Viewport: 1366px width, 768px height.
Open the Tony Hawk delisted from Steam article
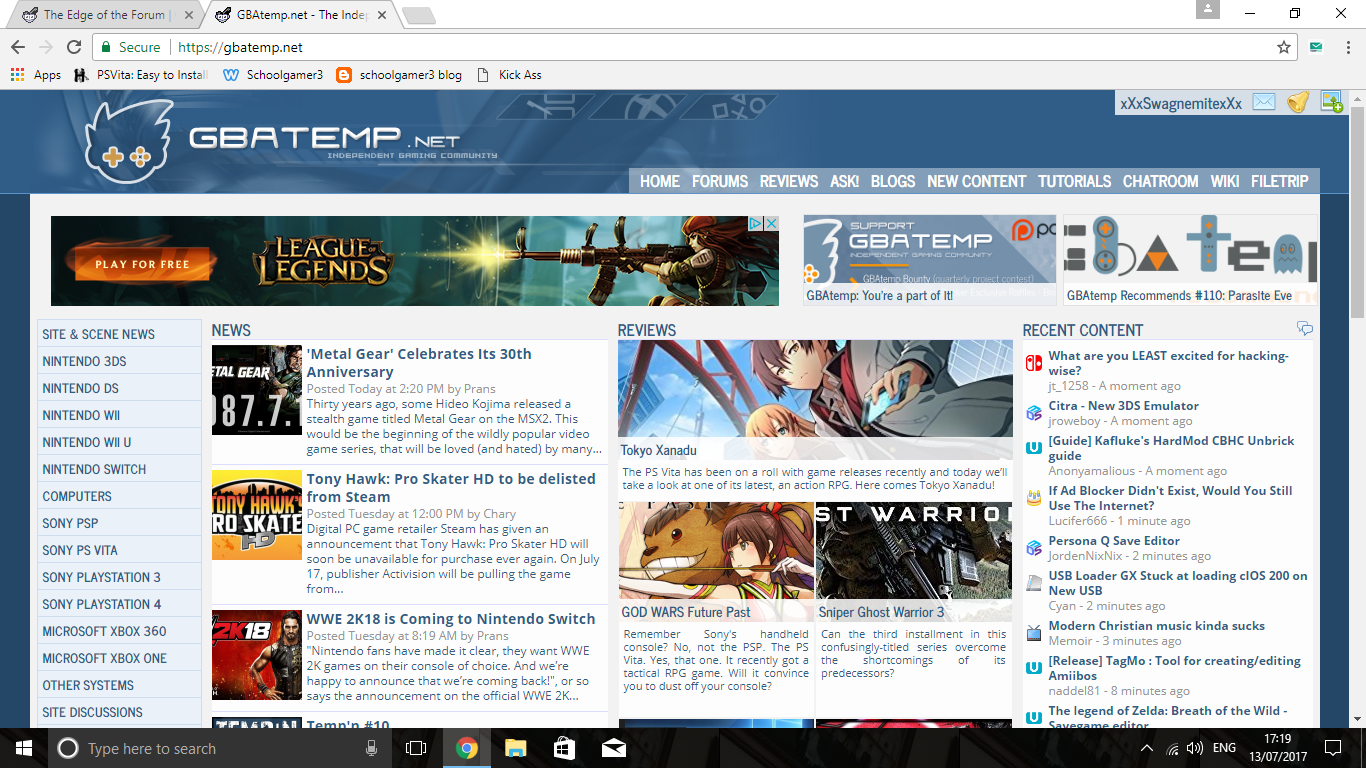click(451, 488)
